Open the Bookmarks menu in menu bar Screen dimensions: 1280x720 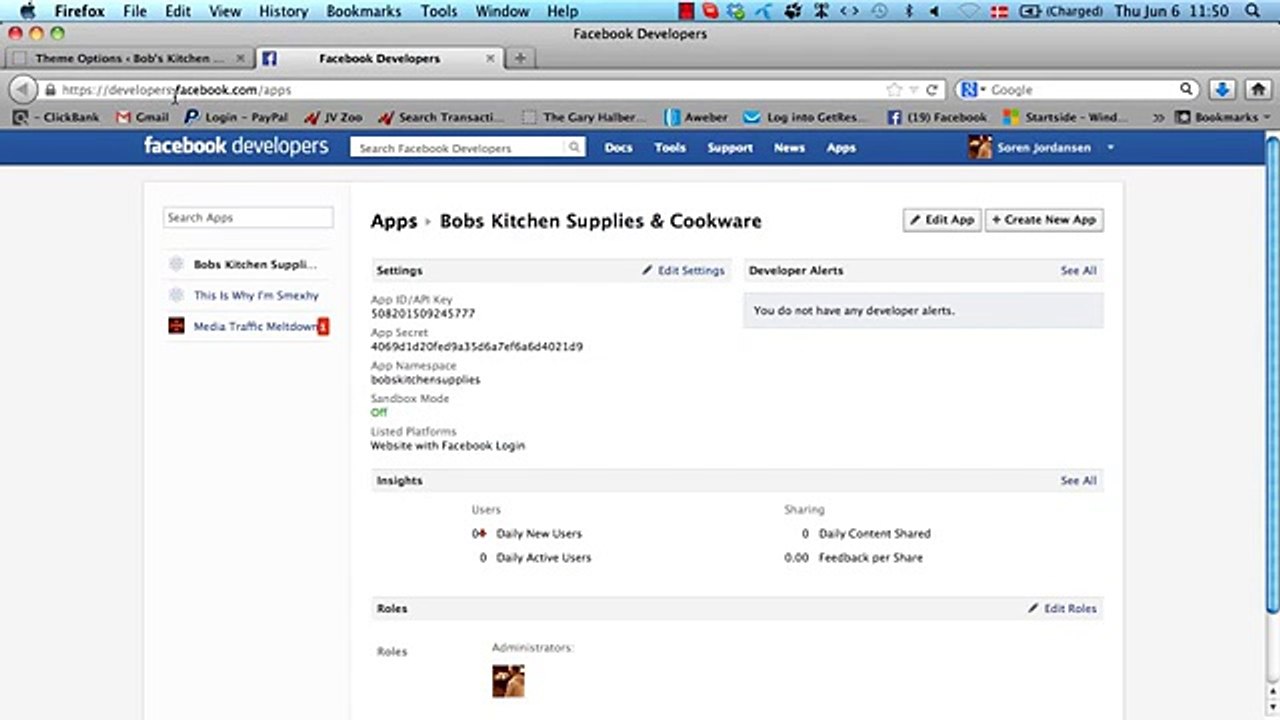pos(364,11)
